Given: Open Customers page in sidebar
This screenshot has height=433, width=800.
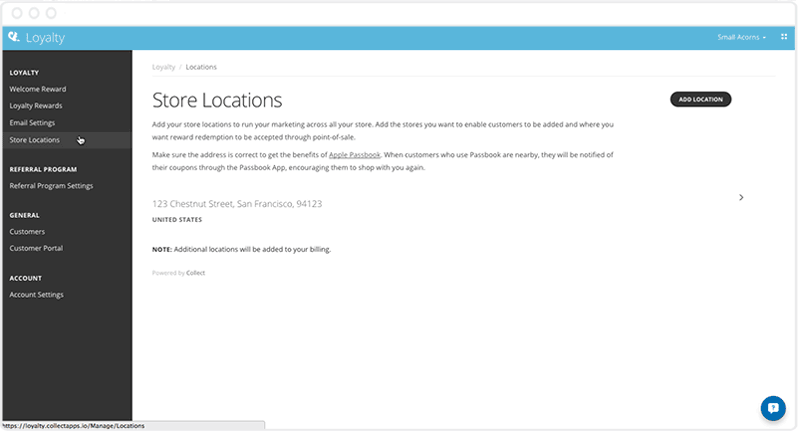Looking at the screenshot, I should click(x=27, y=232).
